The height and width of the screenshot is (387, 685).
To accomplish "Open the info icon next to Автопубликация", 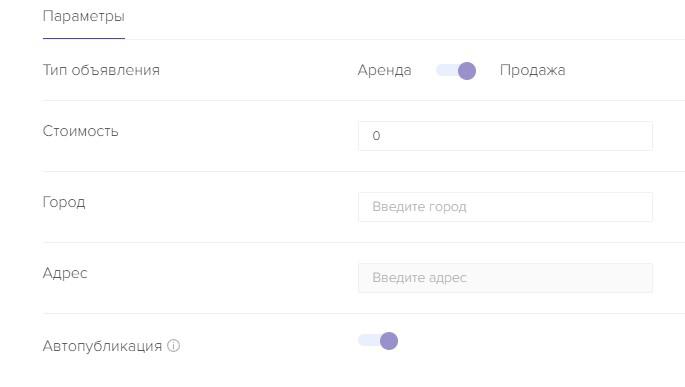I will pos(173,346).
